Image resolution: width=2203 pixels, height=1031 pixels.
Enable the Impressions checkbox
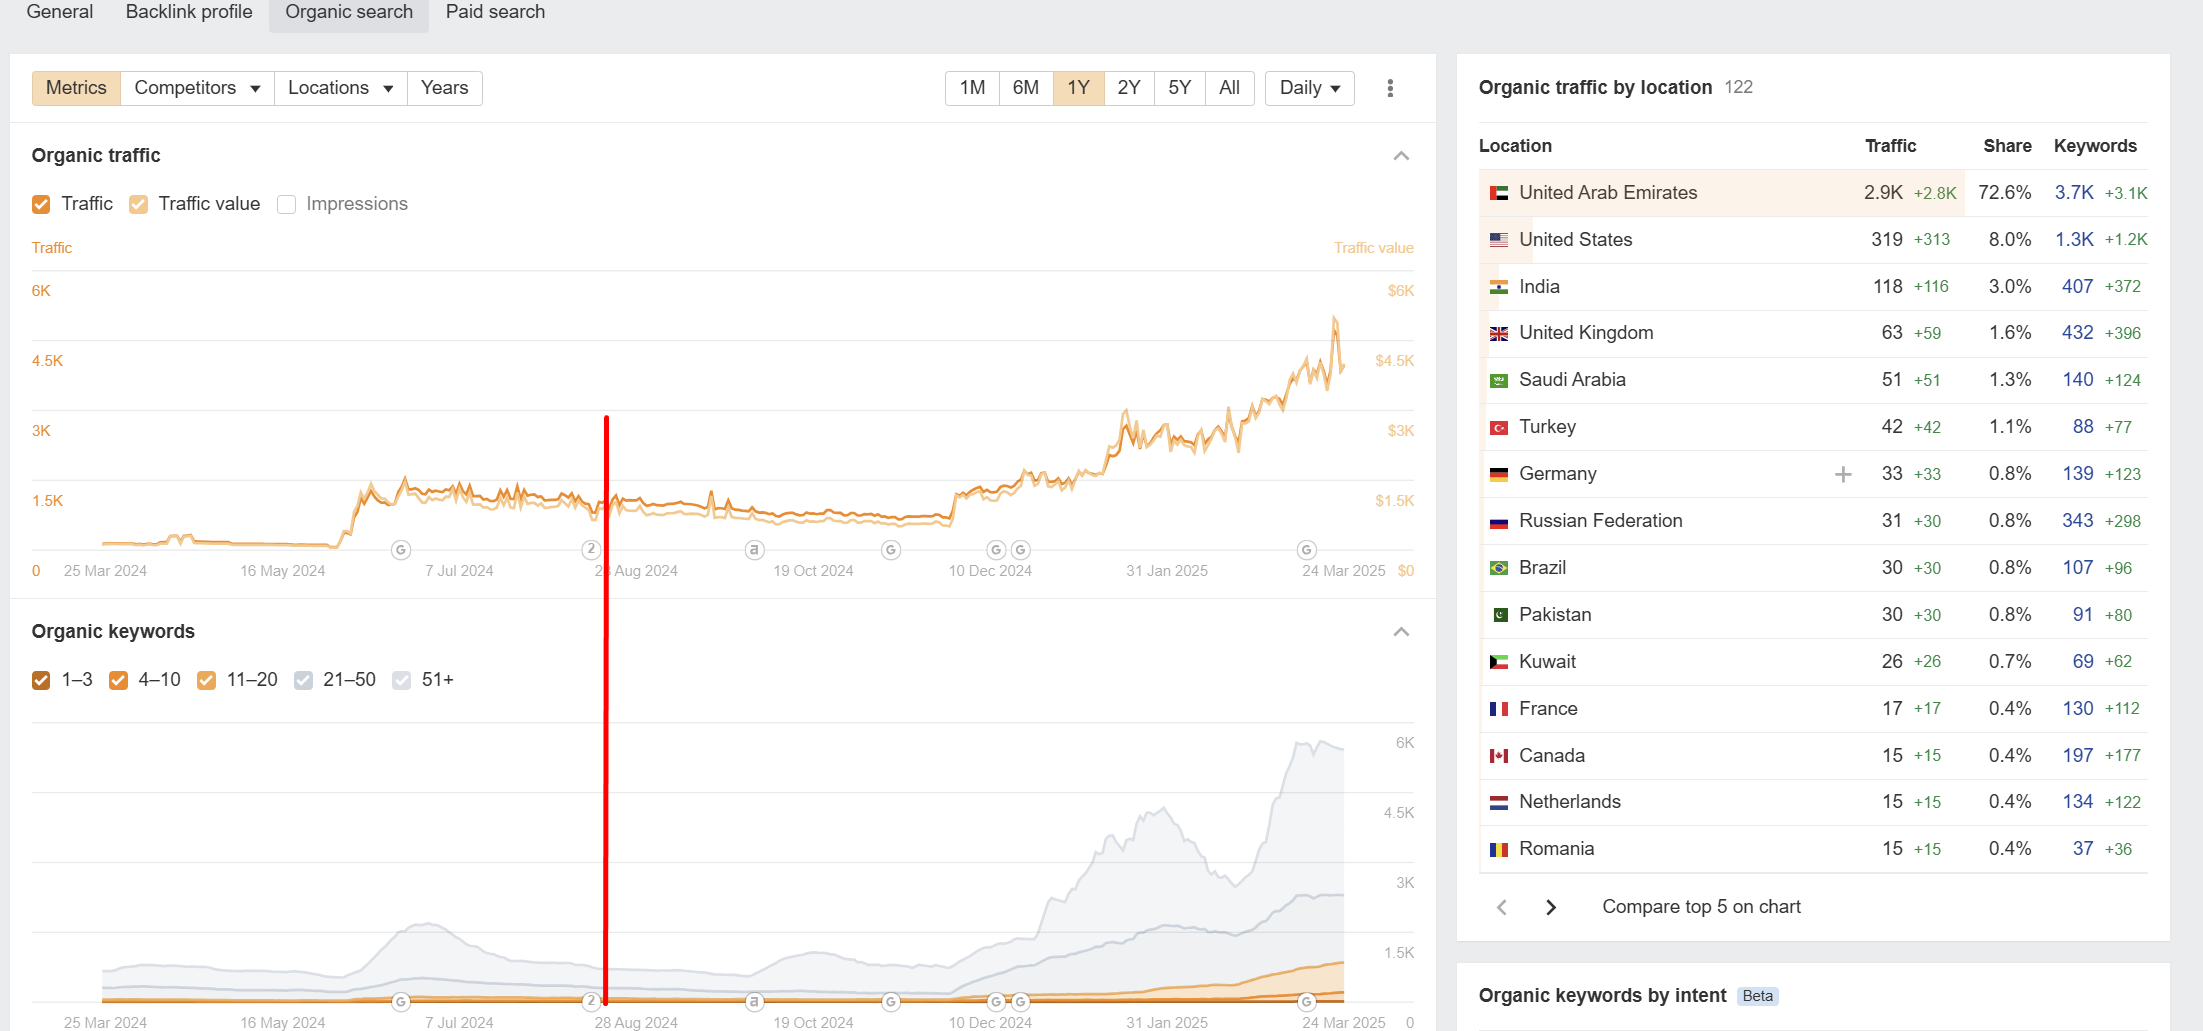coord(287,204)
